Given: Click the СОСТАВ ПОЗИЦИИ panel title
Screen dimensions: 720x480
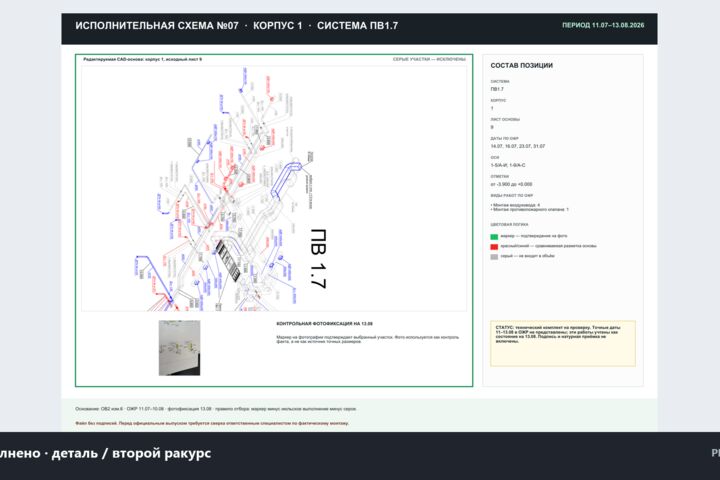Looking at the screenshot, I should 522,66.
